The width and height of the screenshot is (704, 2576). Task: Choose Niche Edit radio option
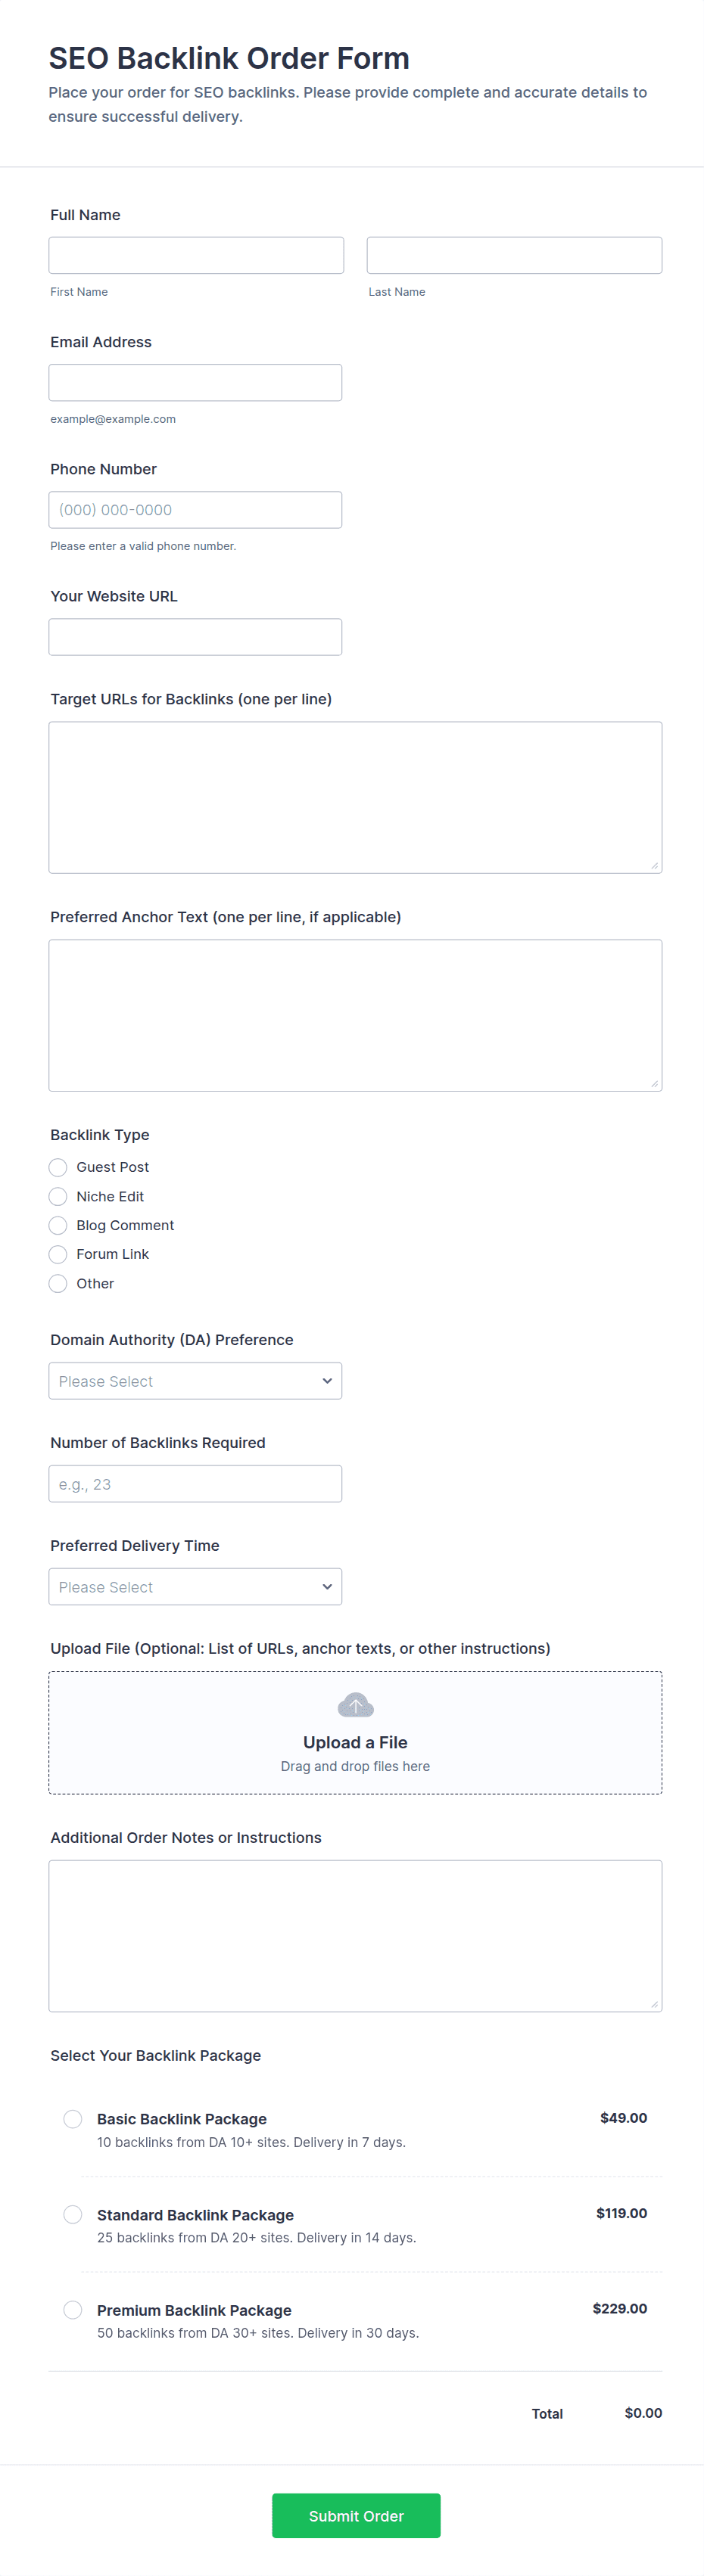58,1196
